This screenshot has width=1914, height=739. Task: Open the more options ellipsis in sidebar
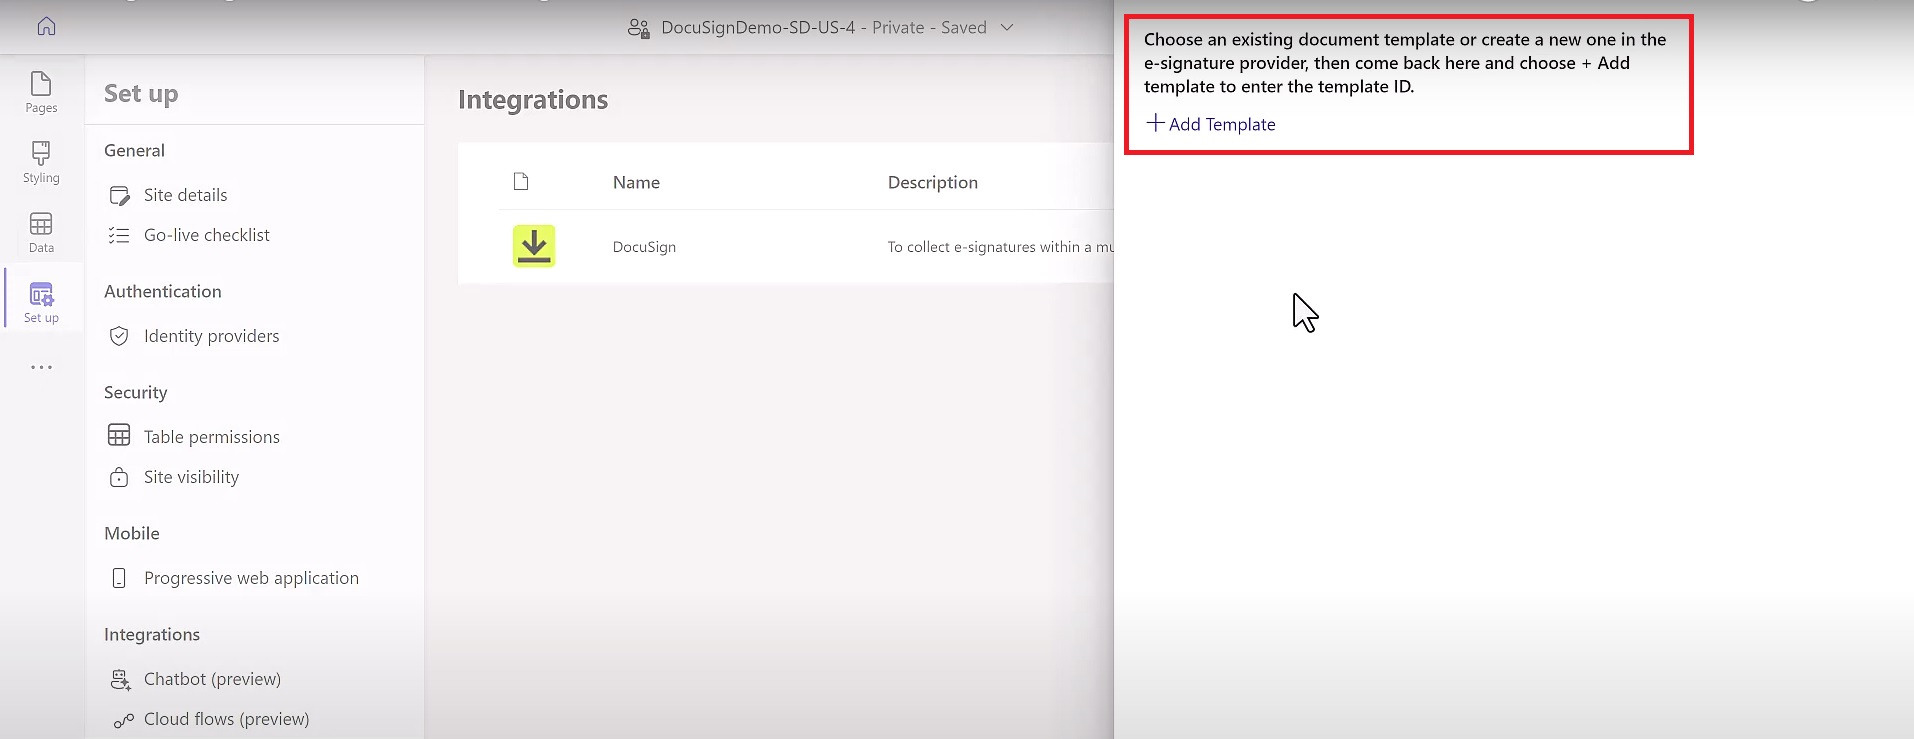coord(41,367)
